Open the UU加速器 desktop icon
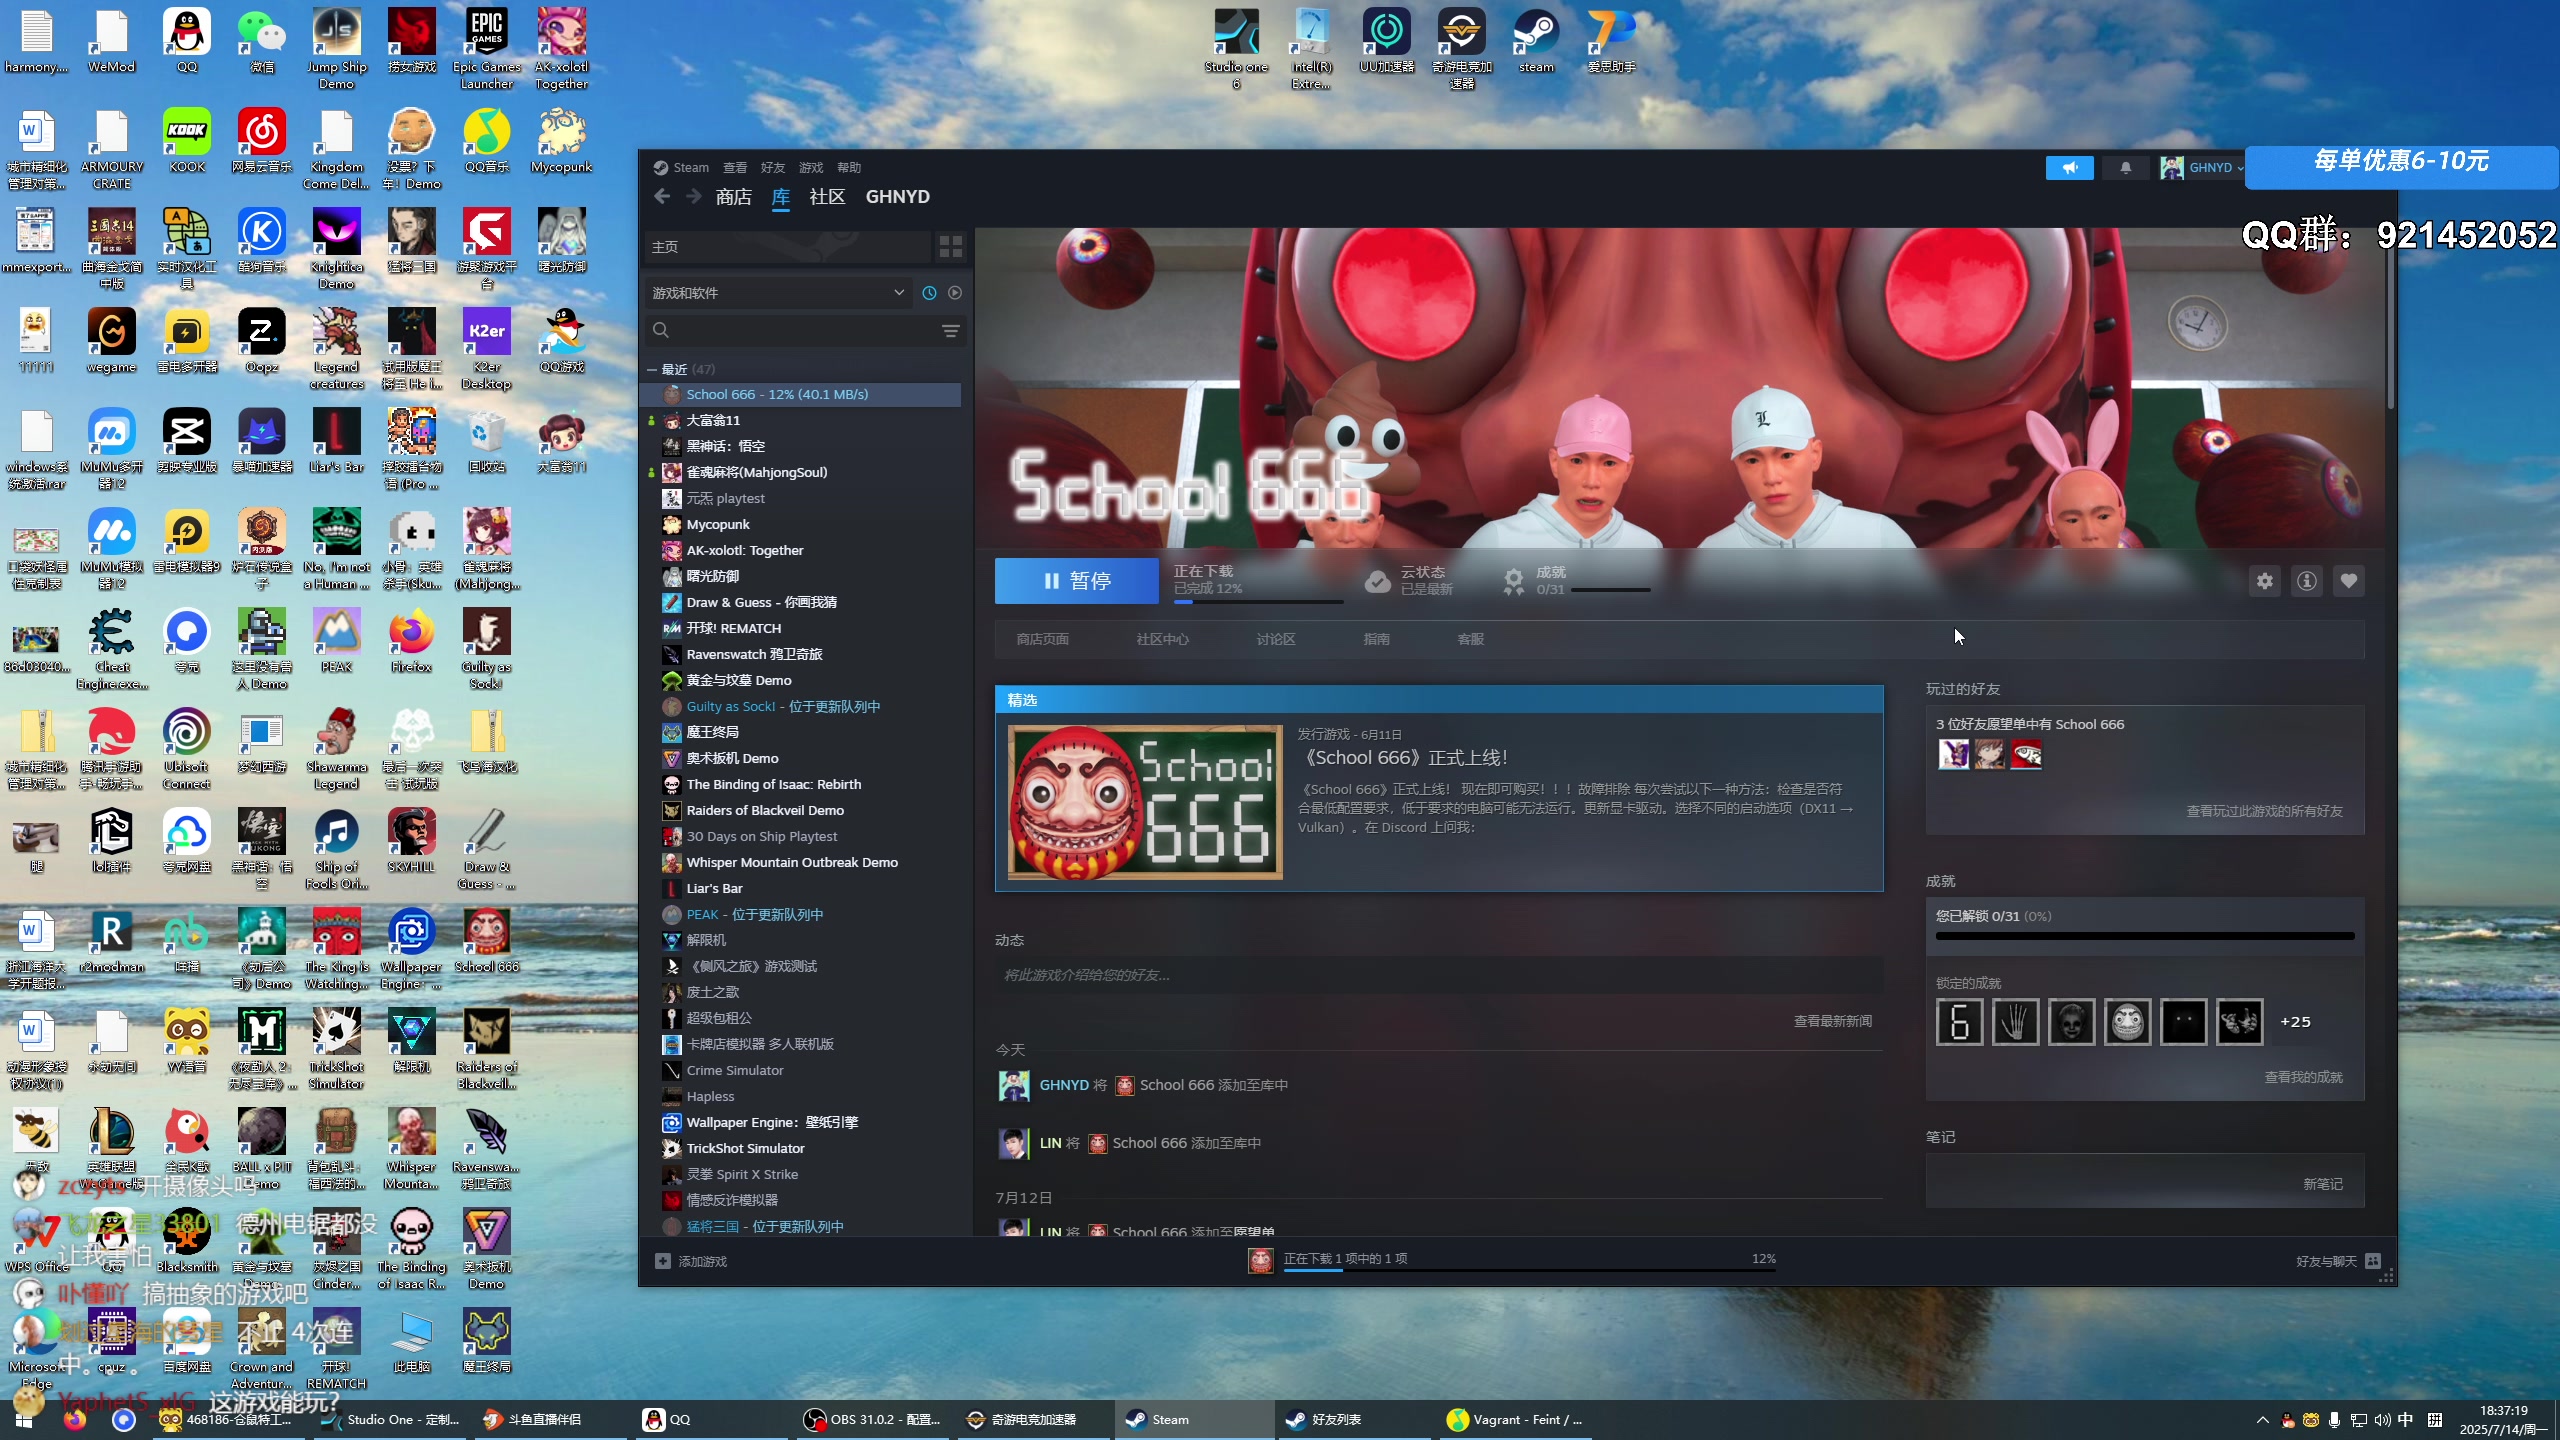 pyautogui.click(x=1387, y=41)
